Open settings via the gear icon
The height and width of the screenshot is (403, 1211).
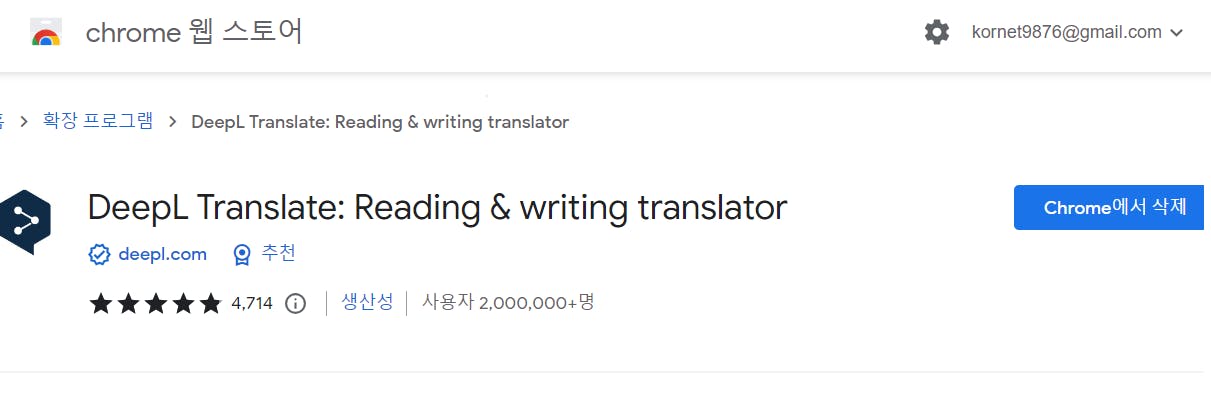[x=936, y=32]
